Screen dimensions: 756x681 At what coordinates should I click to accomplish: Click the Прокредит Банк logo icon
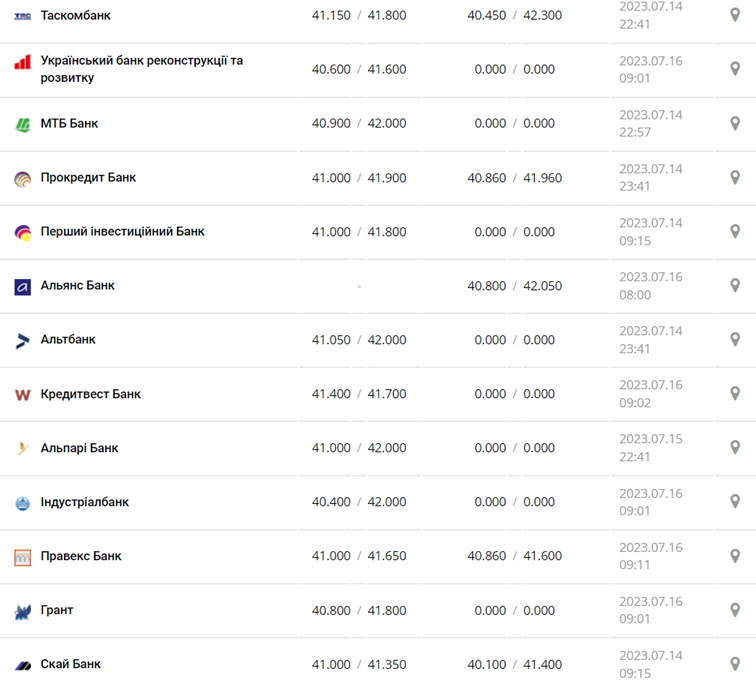pyautogui.click(x=22, y=179)
